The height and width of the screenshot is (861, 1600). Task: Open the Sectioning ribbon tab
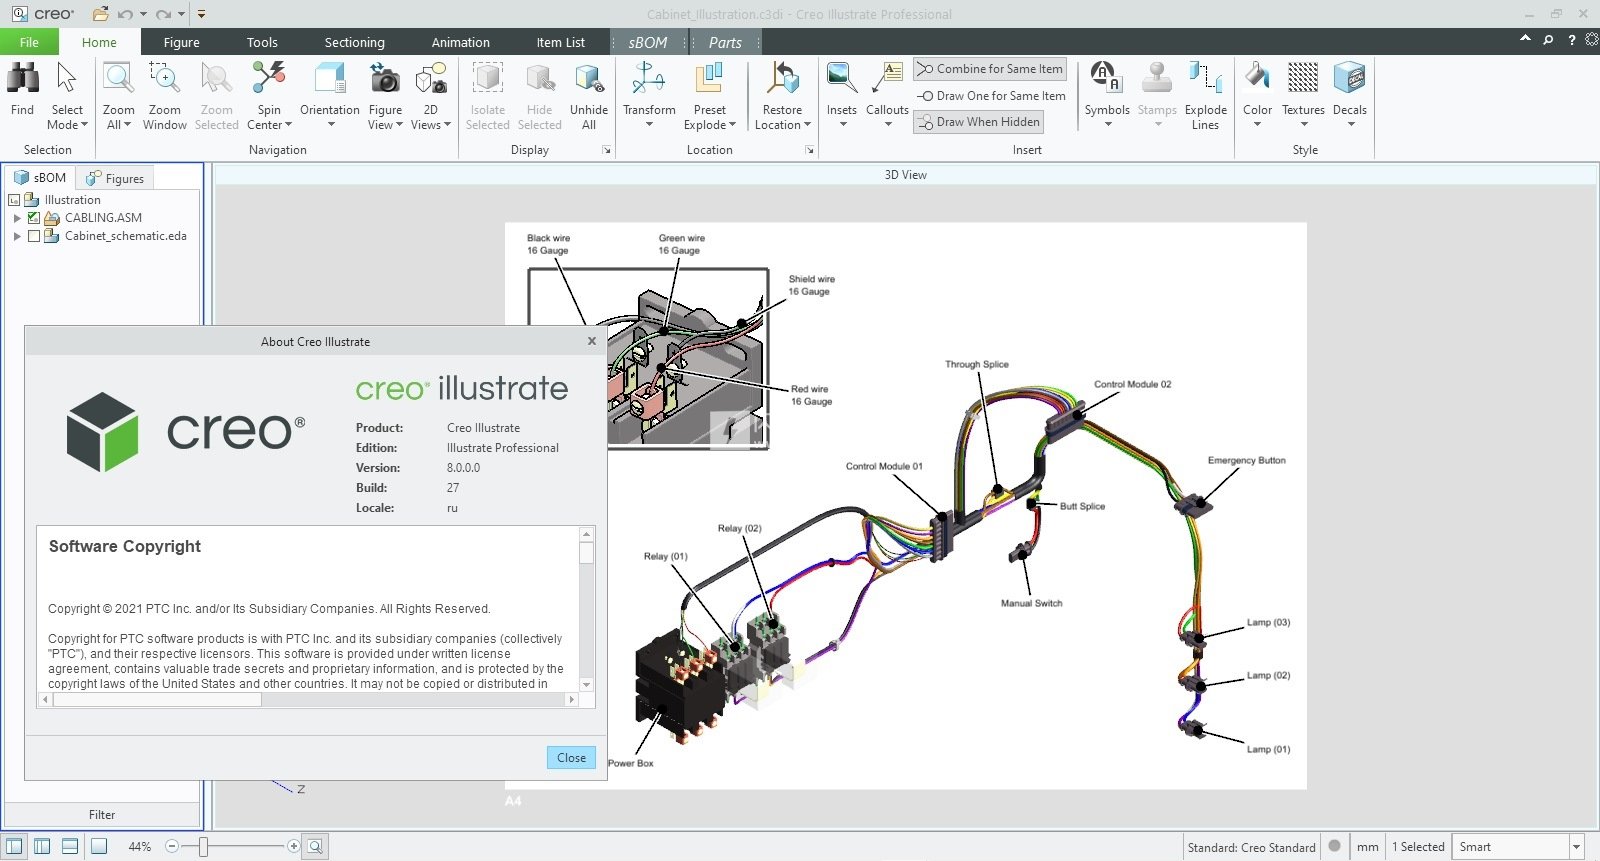[x=354, y=42]
